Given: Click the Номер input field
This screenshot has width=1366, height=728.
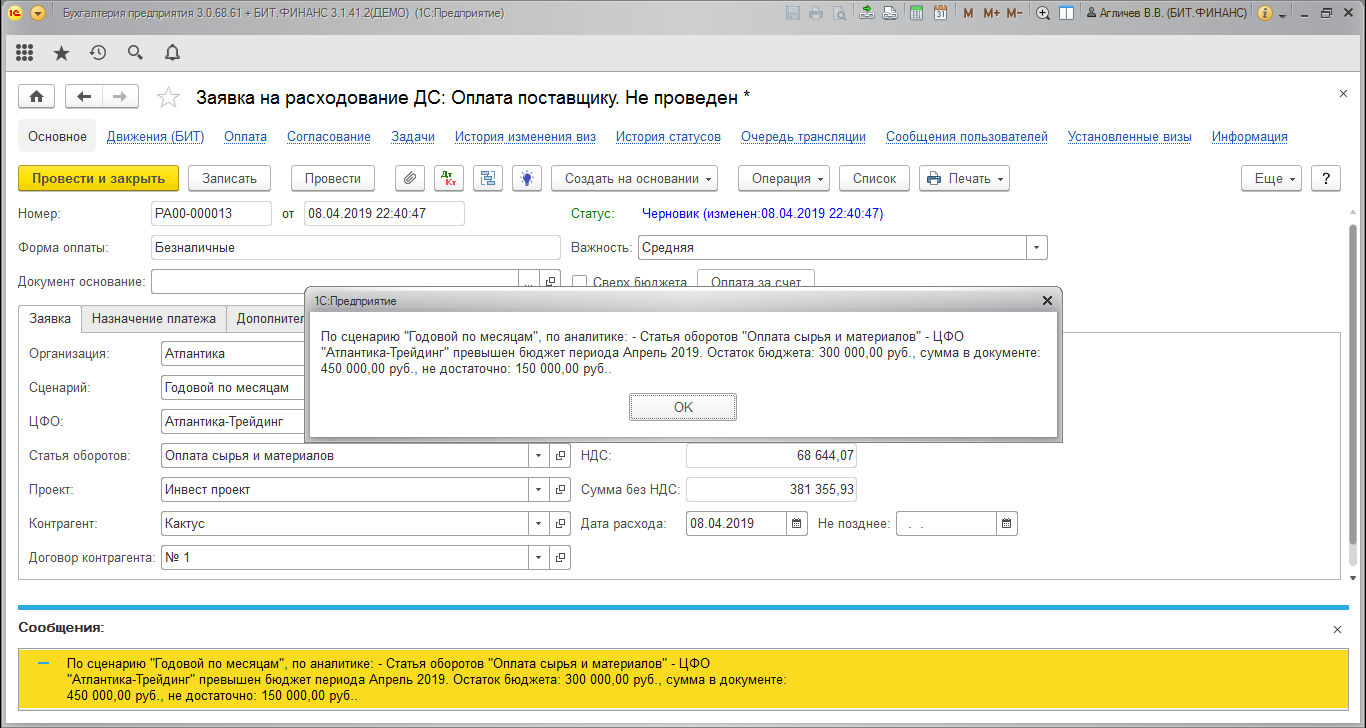Looking at the screenshot, I should (211, 213).
